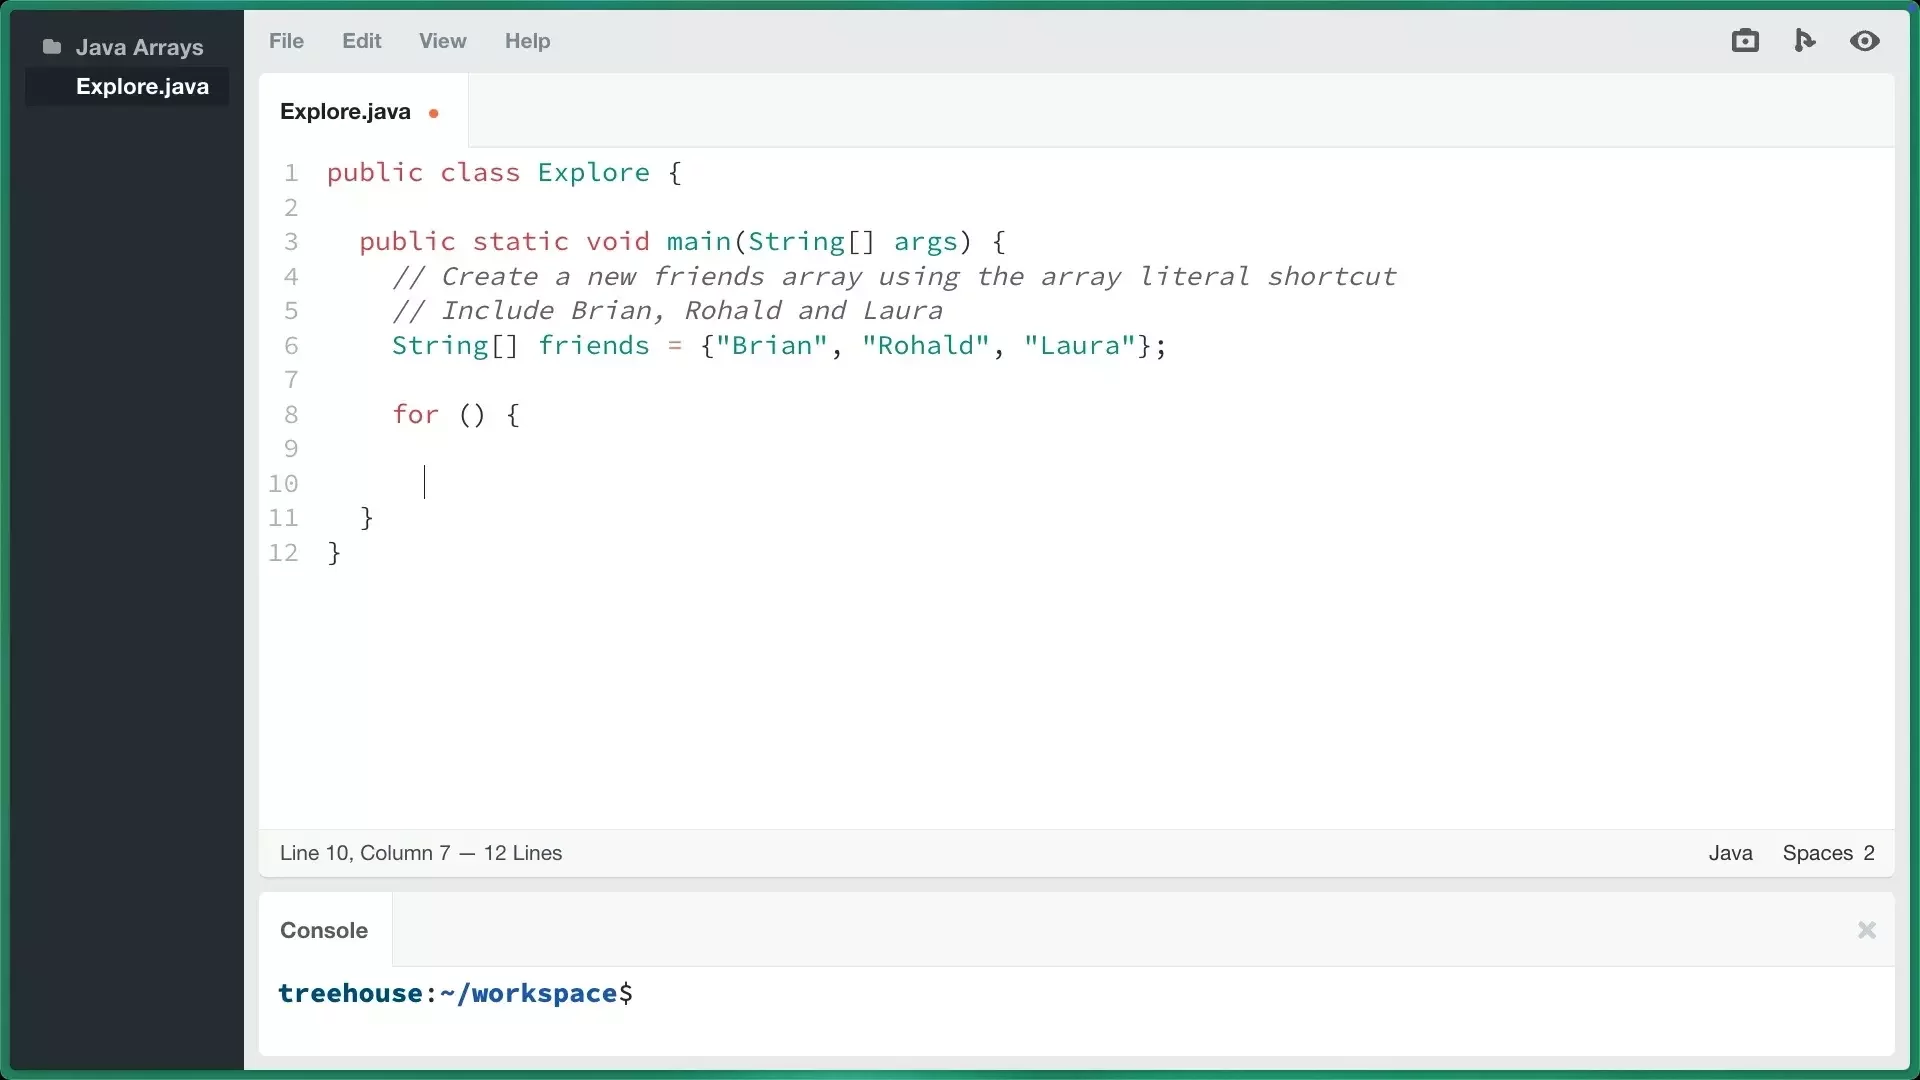This screenshot has height=1080, width=1920.
Task: Open the File menu
Action: (x=286, y=41)
